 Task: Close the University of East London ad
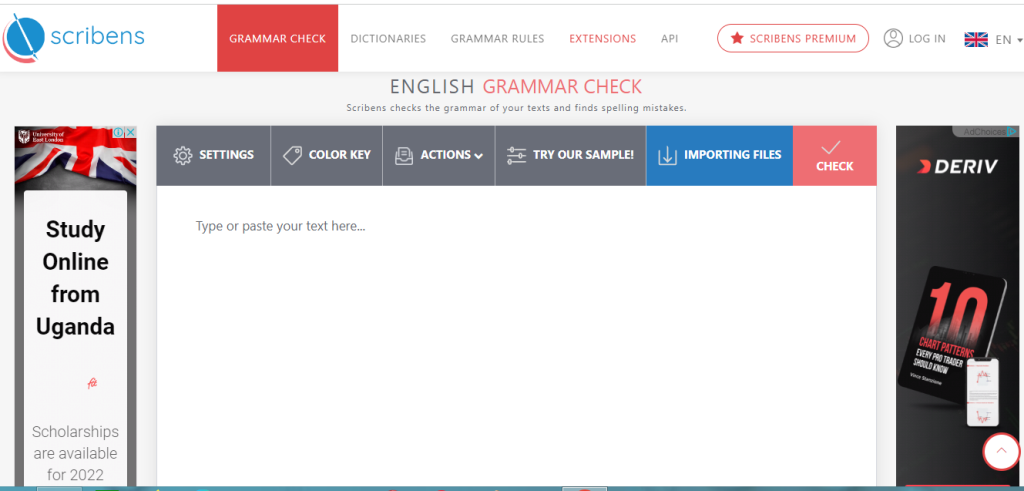pos(131,133)
